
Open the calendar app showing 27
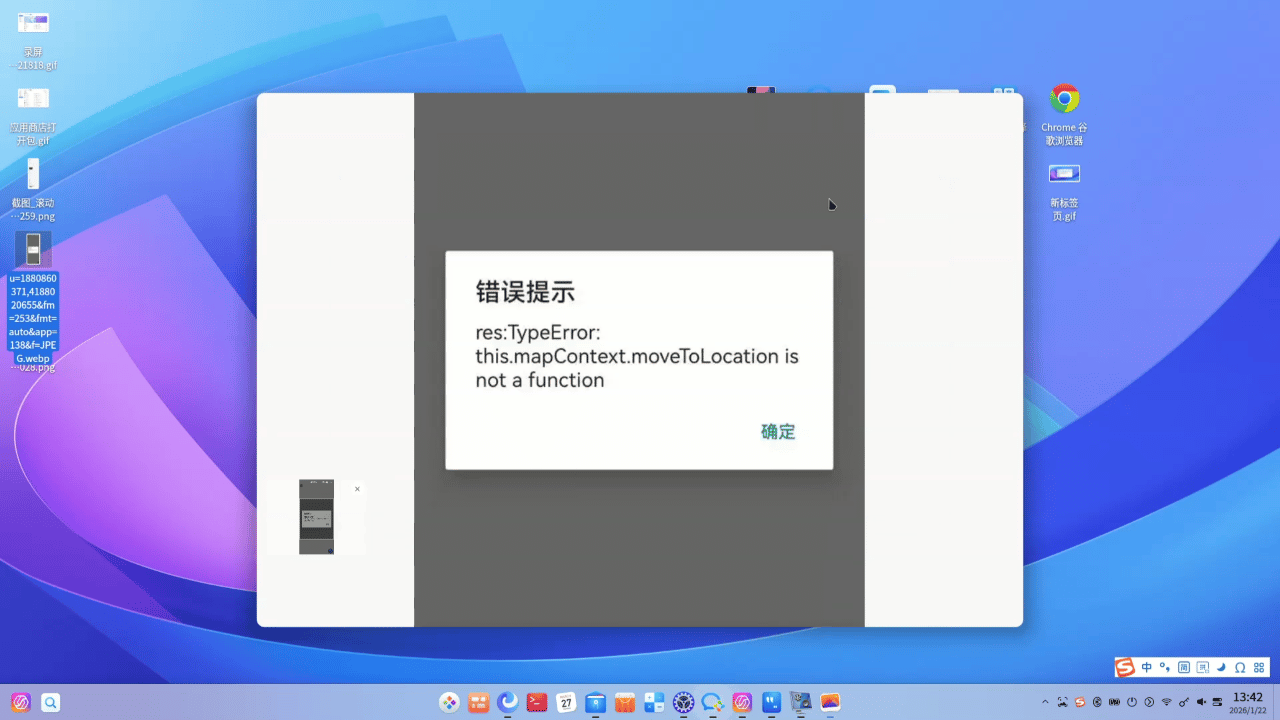(566, 702)
